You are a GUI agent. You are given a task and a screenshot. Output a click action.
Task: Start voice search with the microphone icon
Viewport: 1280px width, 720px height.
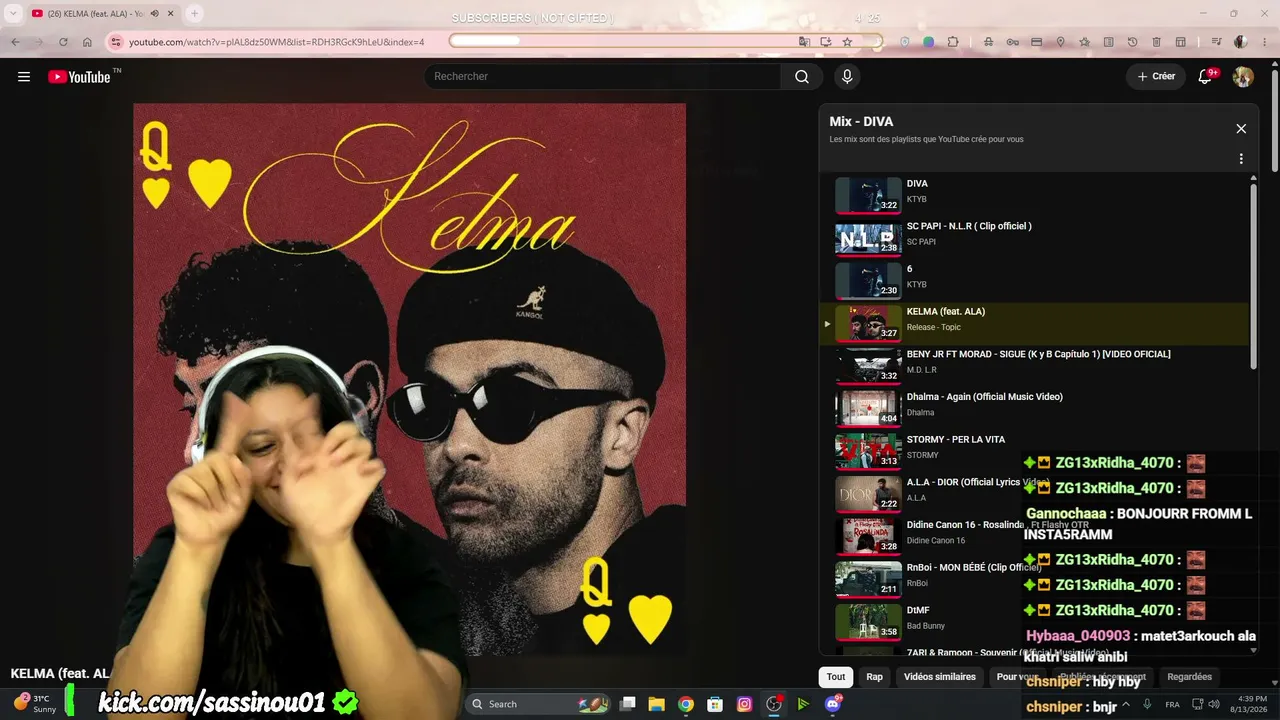click(847, 77)
